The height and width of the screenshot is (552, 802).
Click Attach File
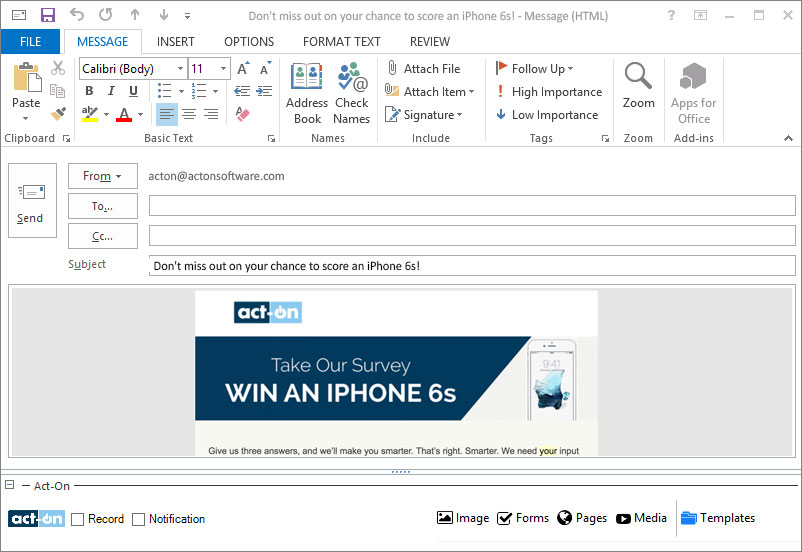[423, 69]
